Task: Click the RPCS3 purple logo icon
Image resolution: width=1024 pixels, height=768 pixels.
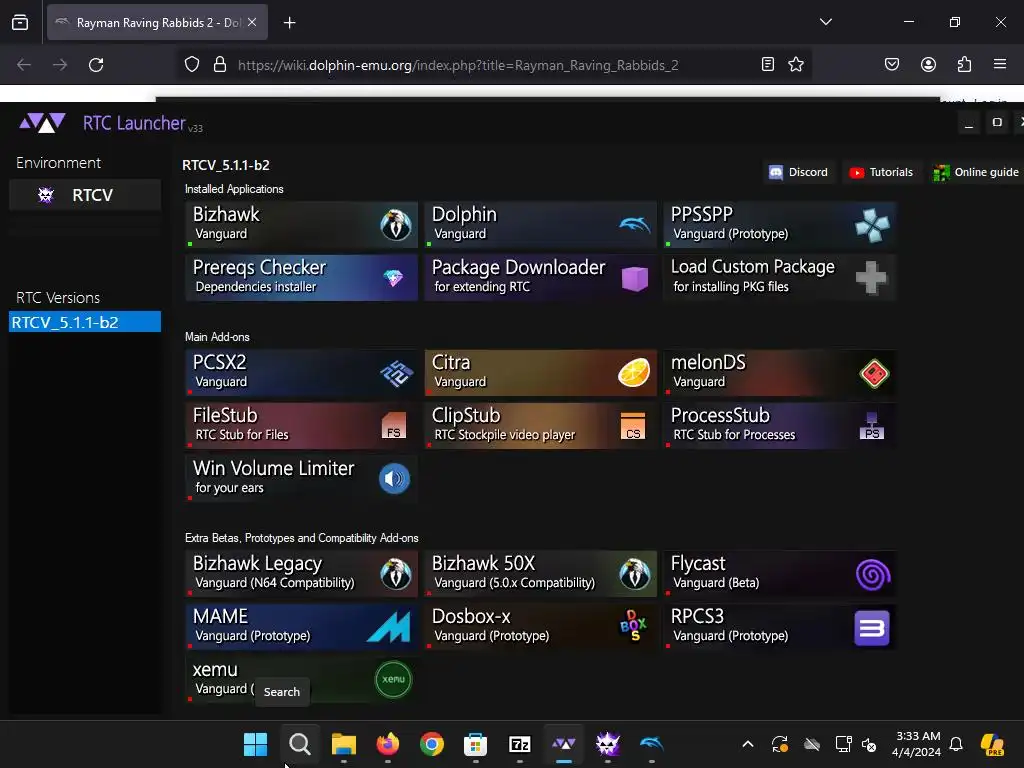Action: click(x=872, y=628)
